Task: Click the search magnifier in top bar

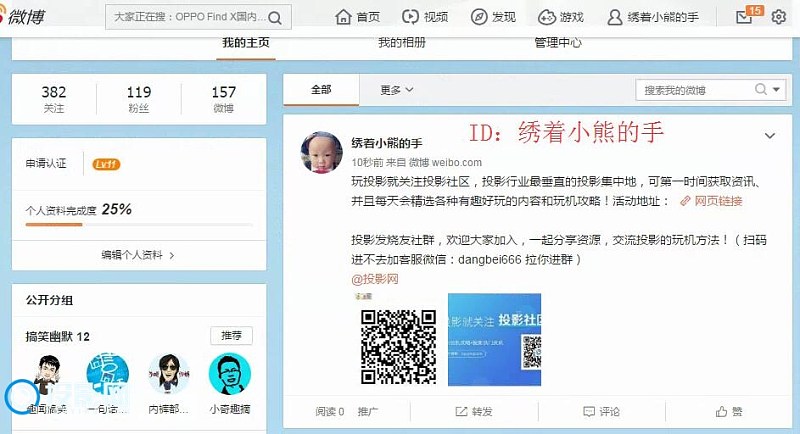Action: point(275,18)
